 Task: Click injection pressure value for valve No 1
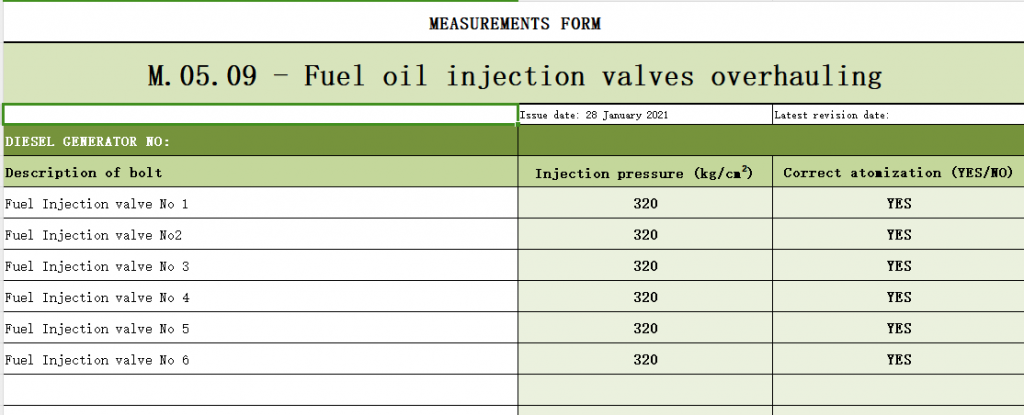(x=645, y=204)
